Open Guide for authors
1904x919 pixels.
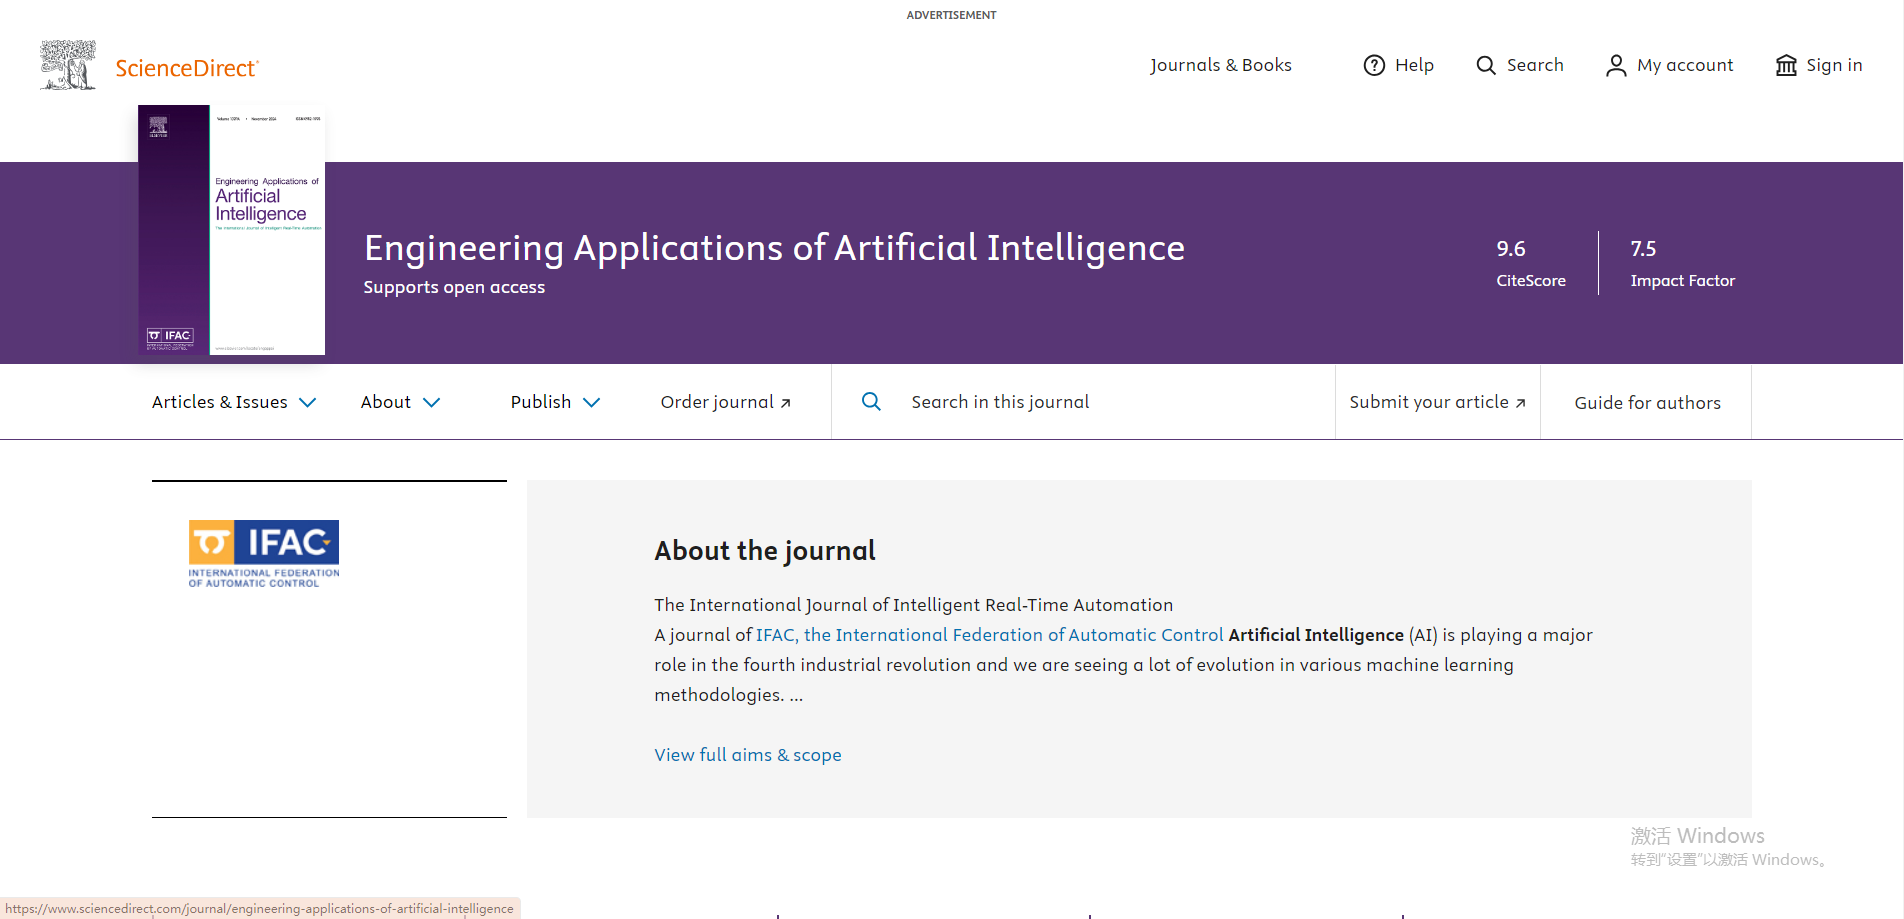tap(1647, 403)
